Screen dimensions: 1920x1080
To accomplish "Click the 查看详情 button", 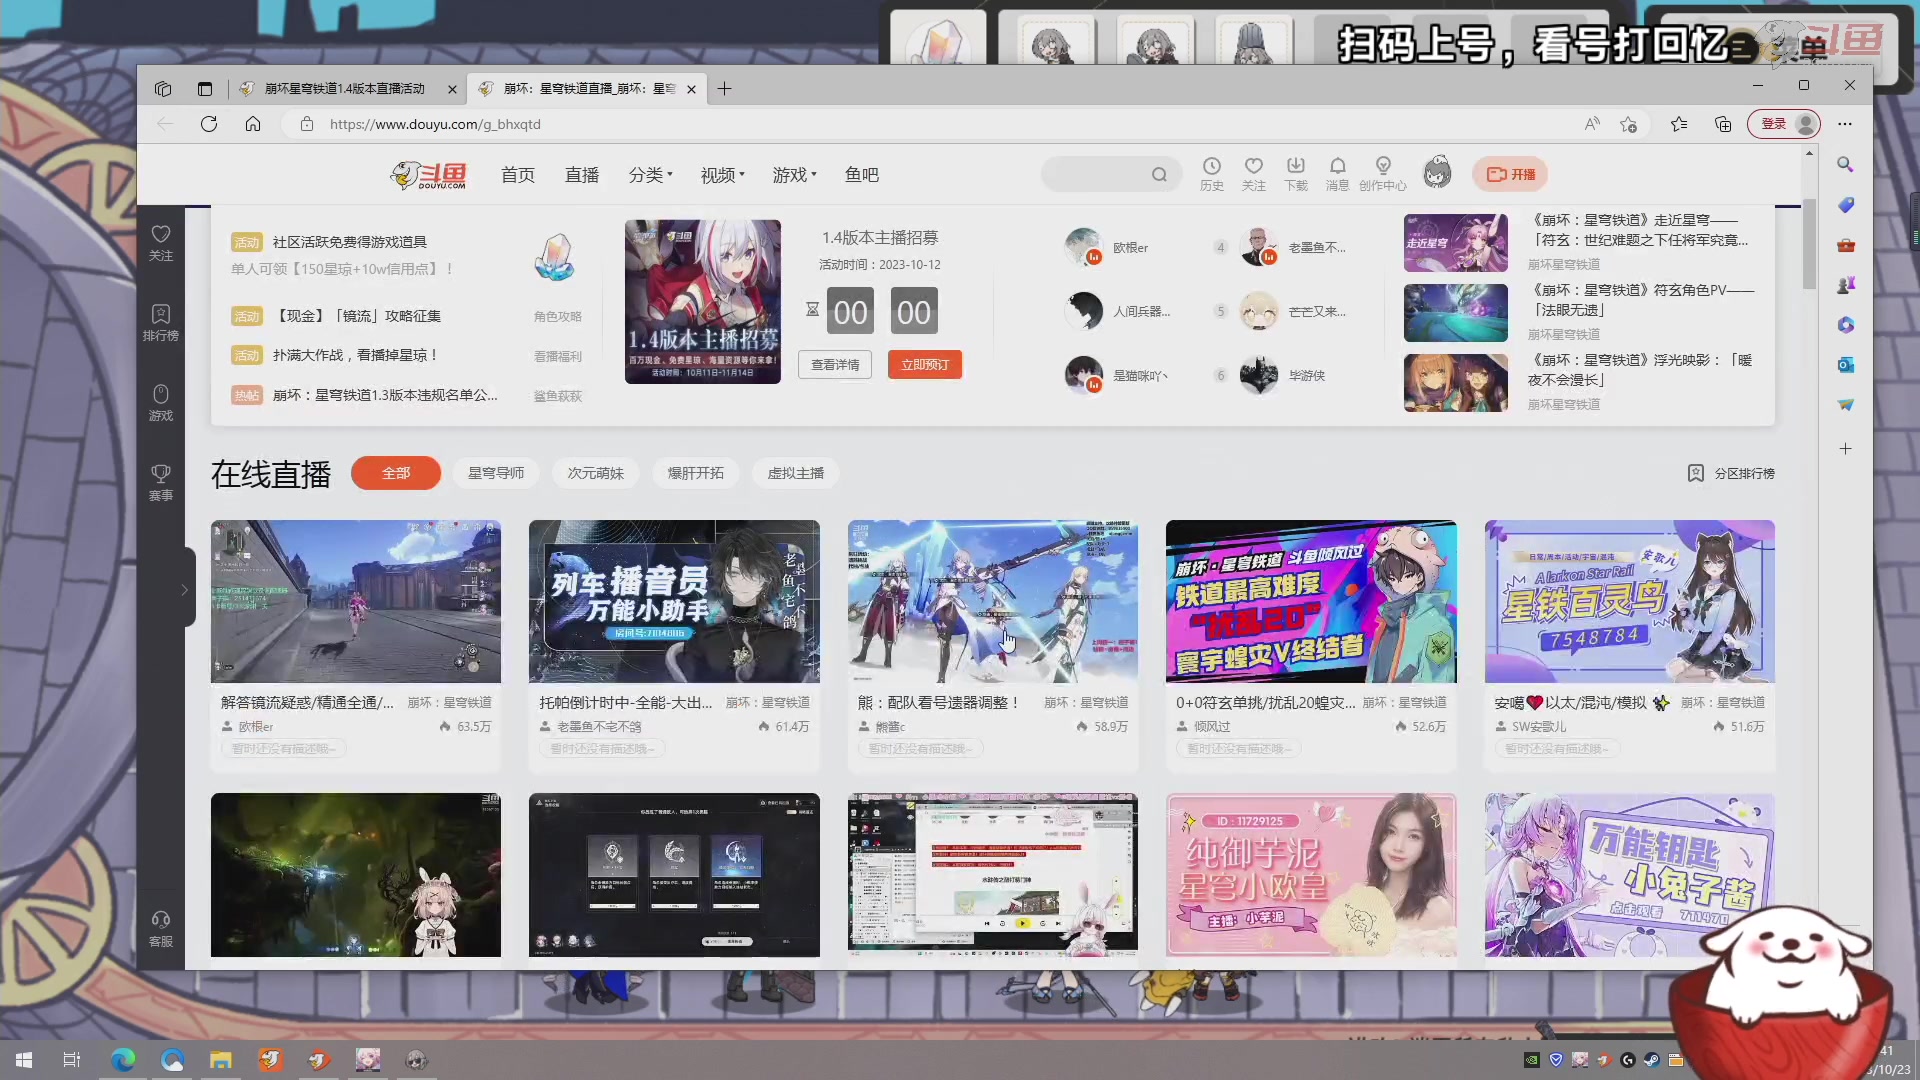I will pos(835,365).
